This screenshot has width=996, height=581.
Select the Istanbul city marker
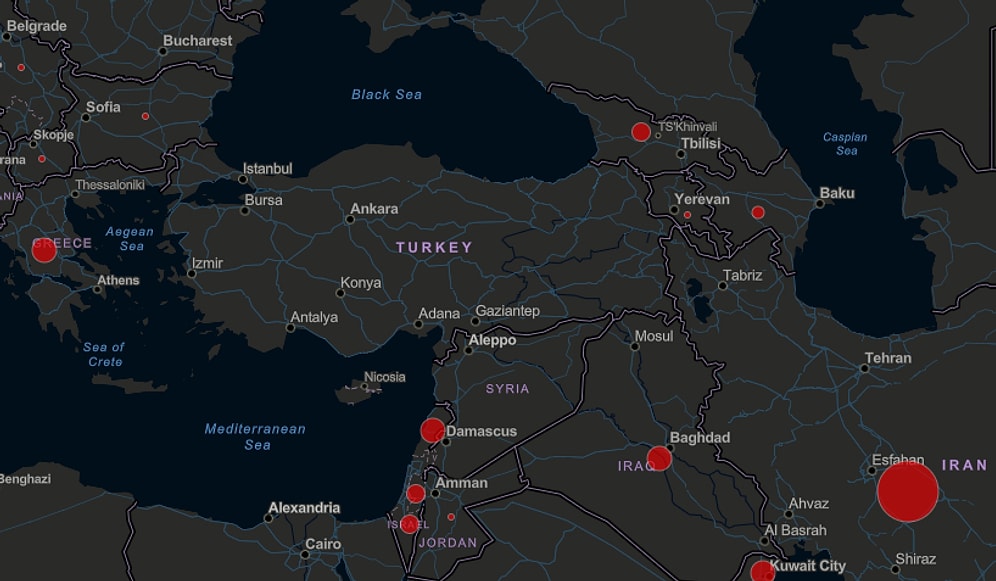coord(243,179)
